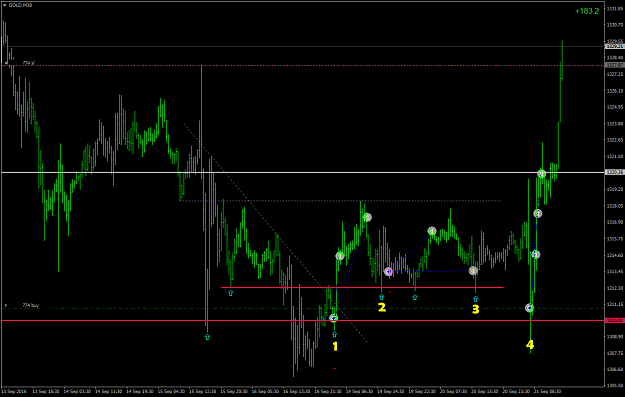Click the cyan up arrow above yellow number 1
The image size is (625, 397).
click(334, 335)
